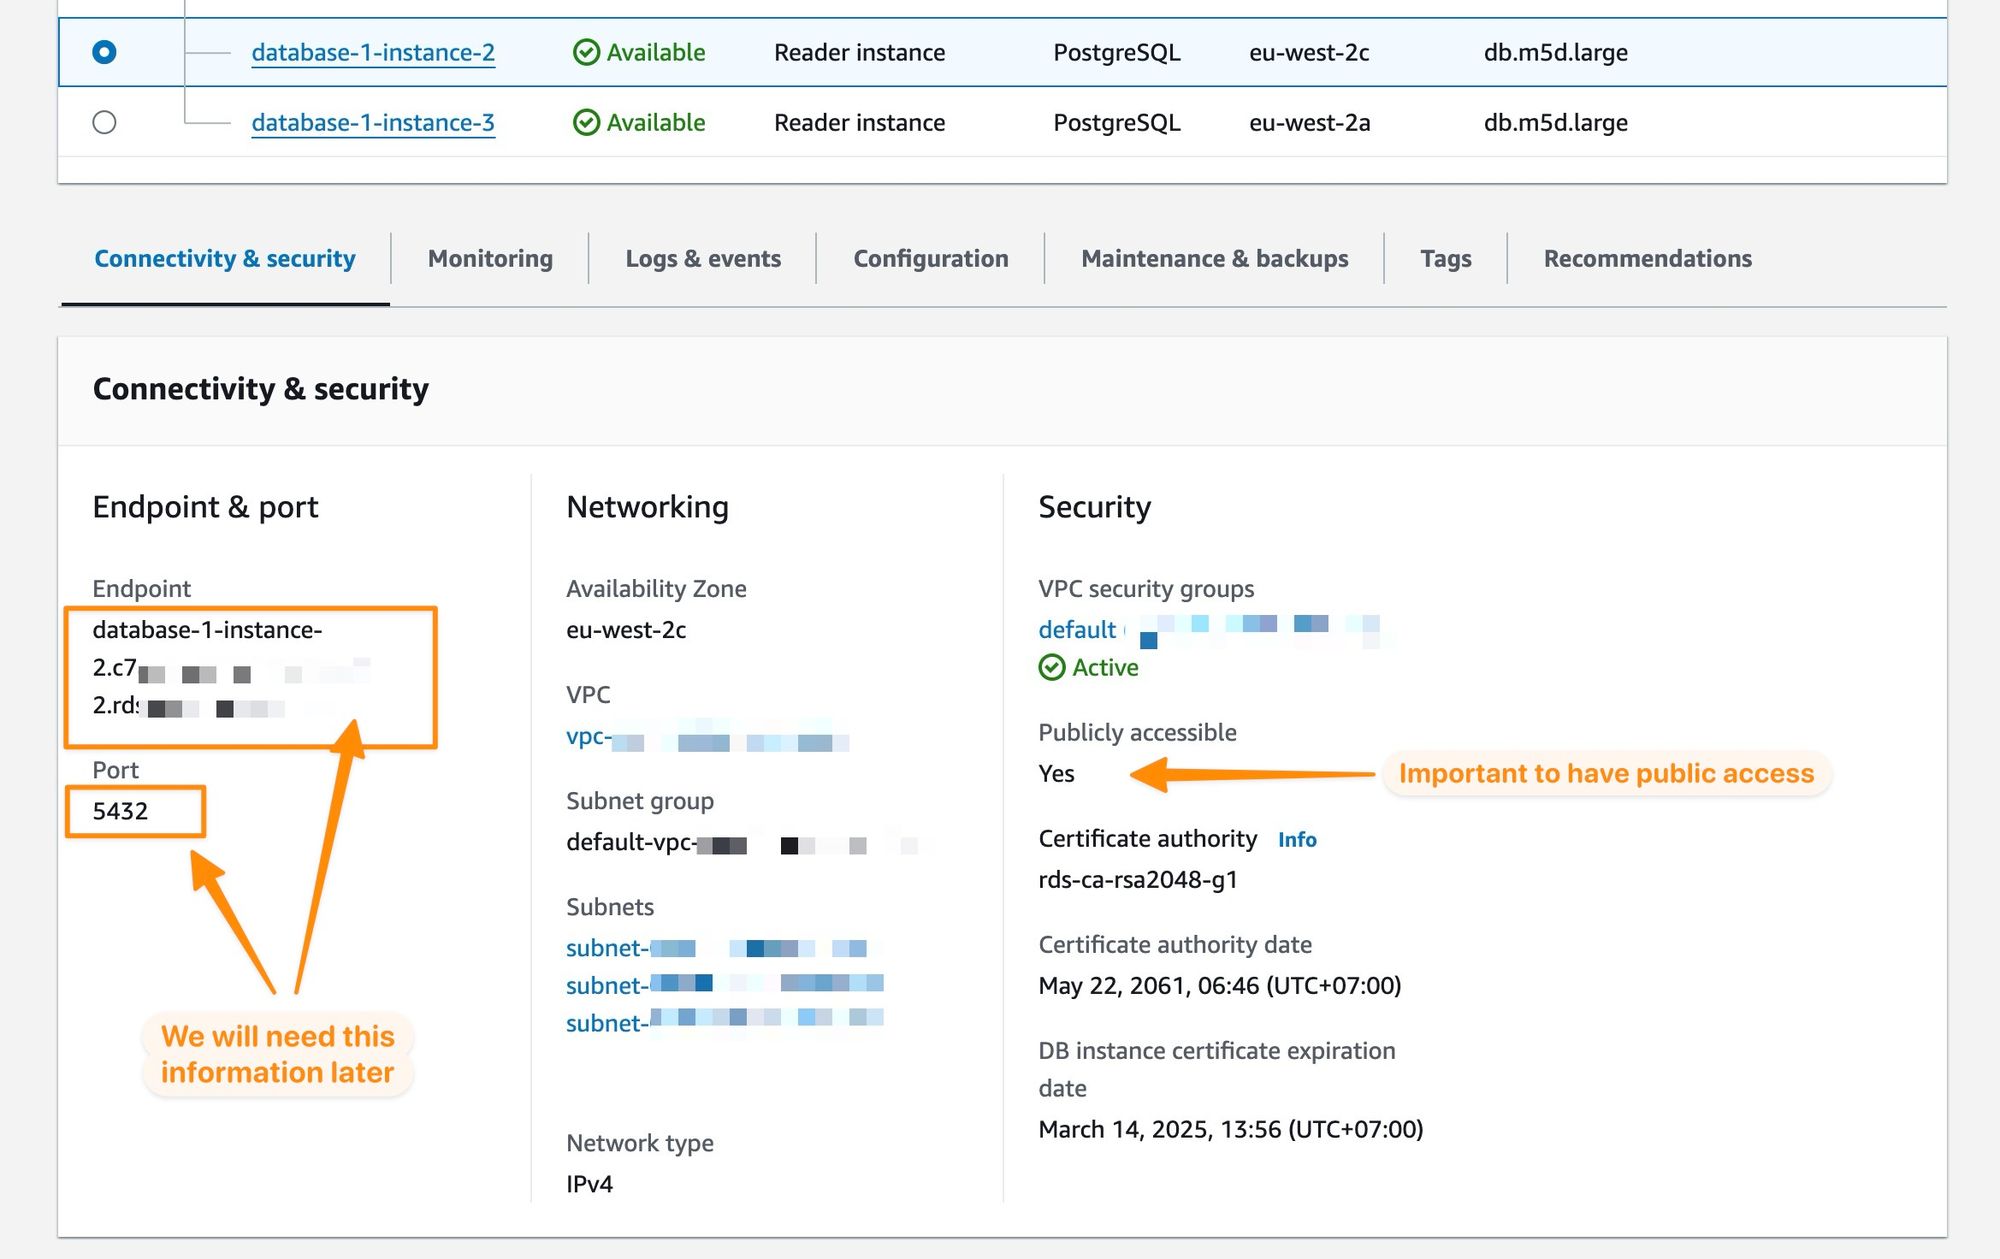This screenshot has width=2000, height=1259.
Task: Open the database-1-instance-2 link
Action: click(x=371, y=52)
